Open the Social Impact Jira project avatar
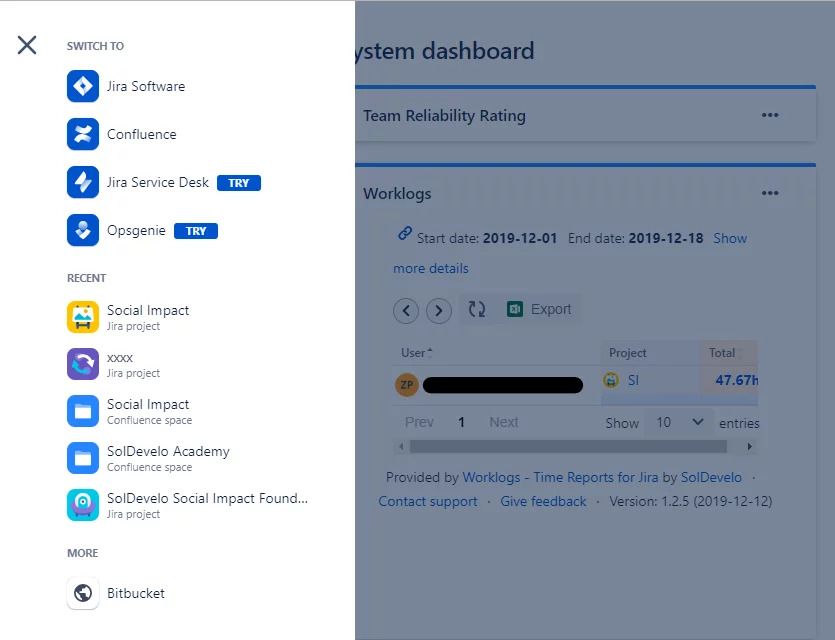 (83, 317)
